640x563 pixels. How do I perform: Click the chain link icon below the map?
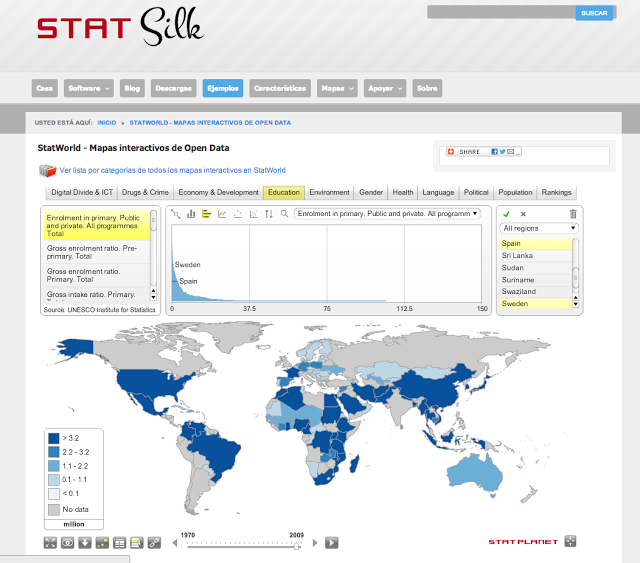[154, 543]
